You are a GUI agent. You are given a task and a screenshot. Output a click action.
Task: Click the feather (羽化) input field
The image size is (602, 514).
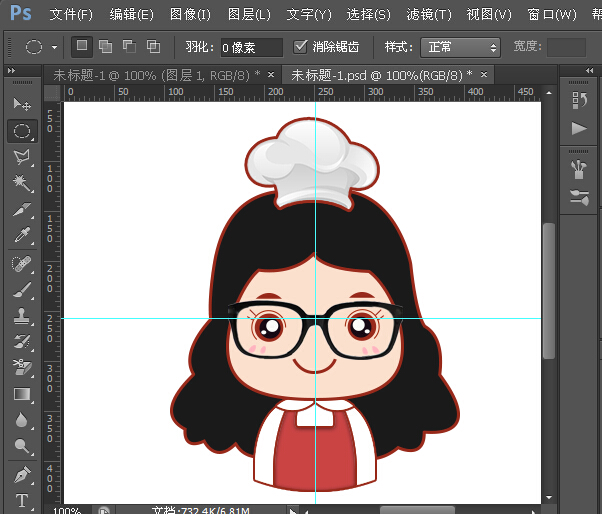point(250,47)
